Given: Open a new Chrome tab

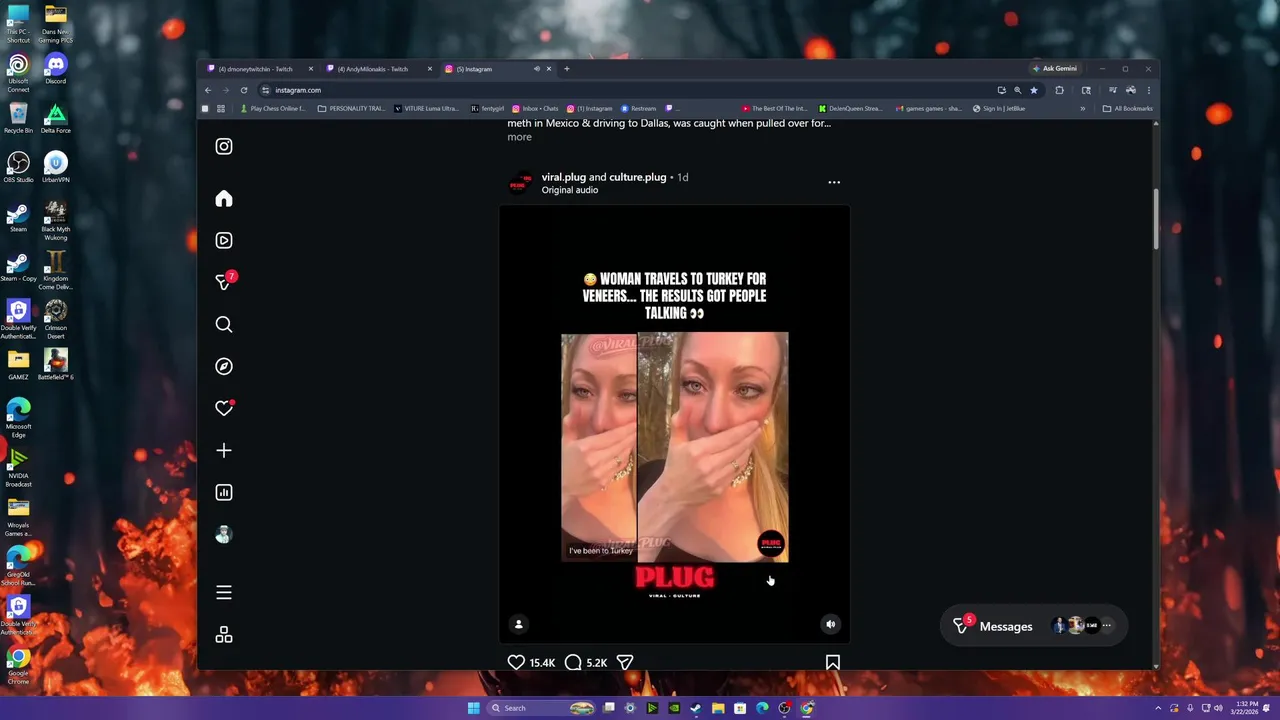Looking at the screenshot, I should coord(566,69).
